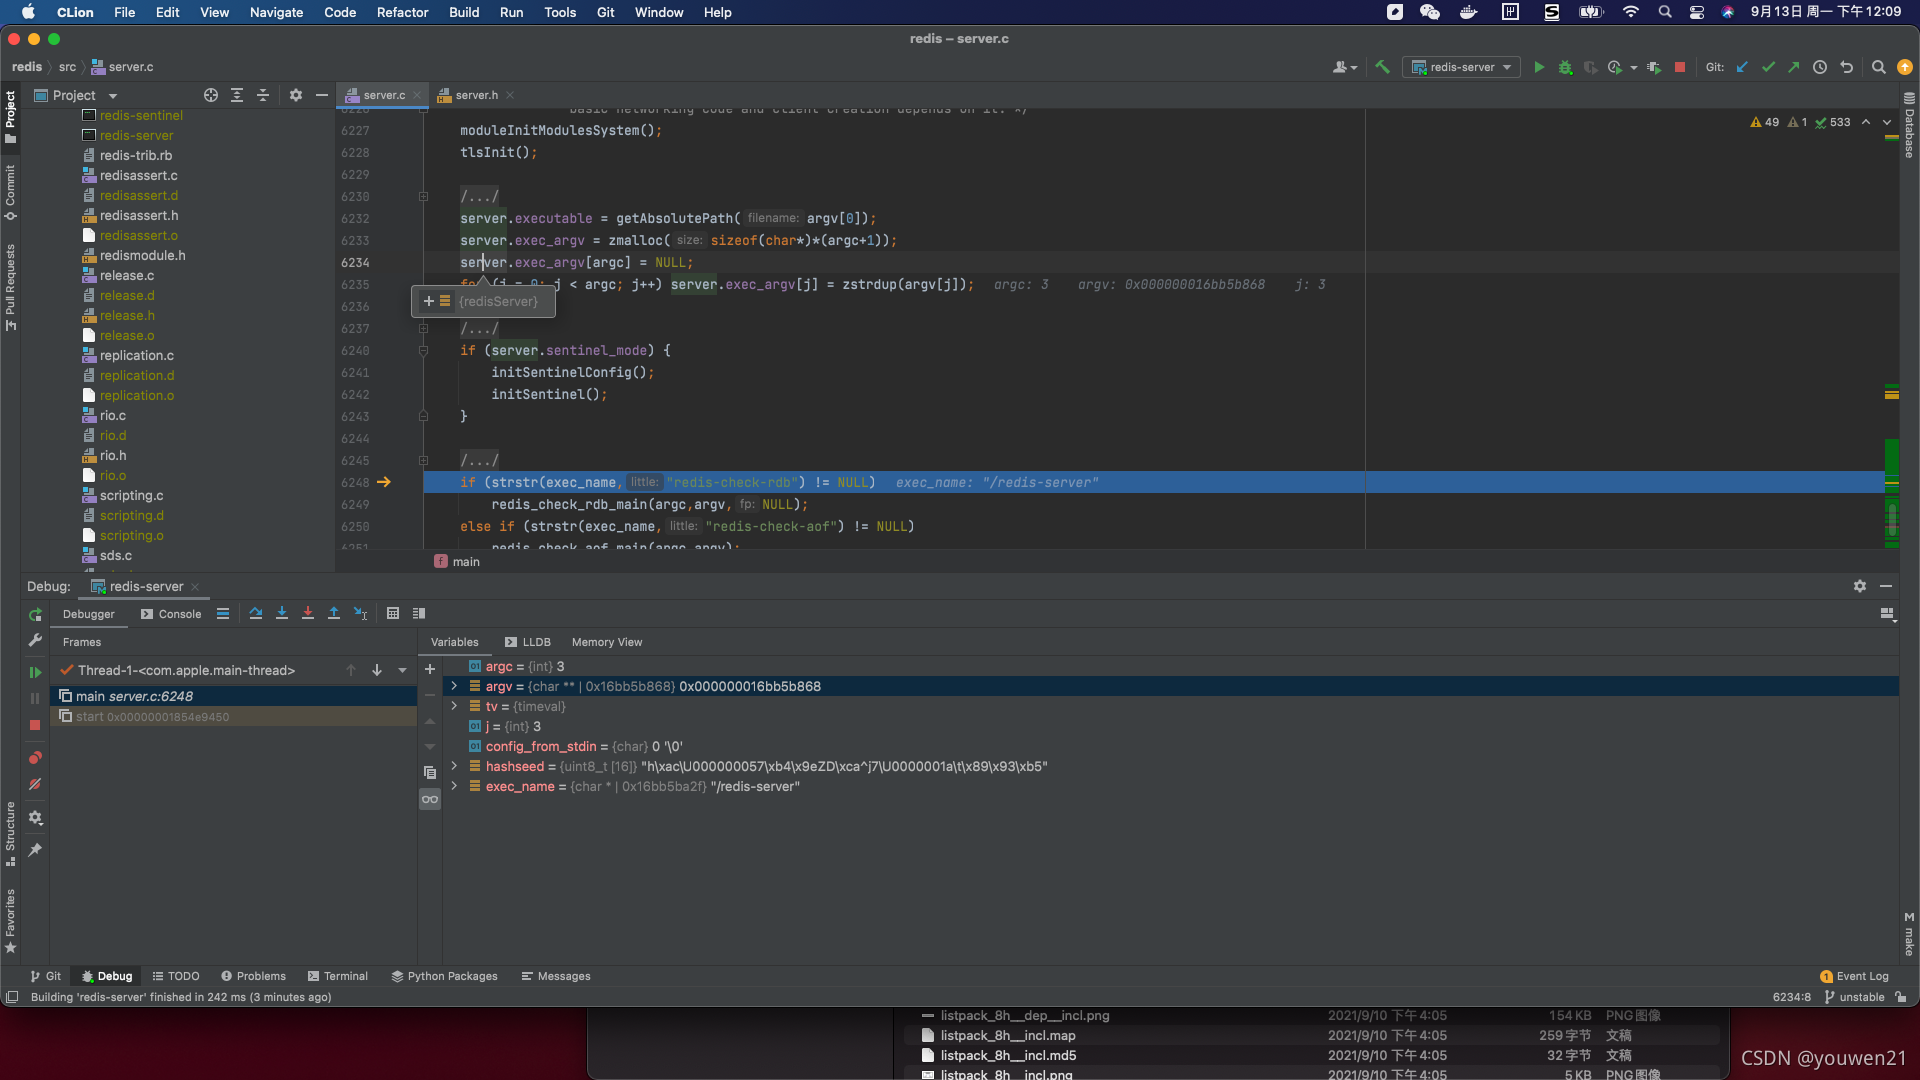Click Rerun redis-server debug icon
This screenshot has width=1920, height=1080.
(35, 614)
